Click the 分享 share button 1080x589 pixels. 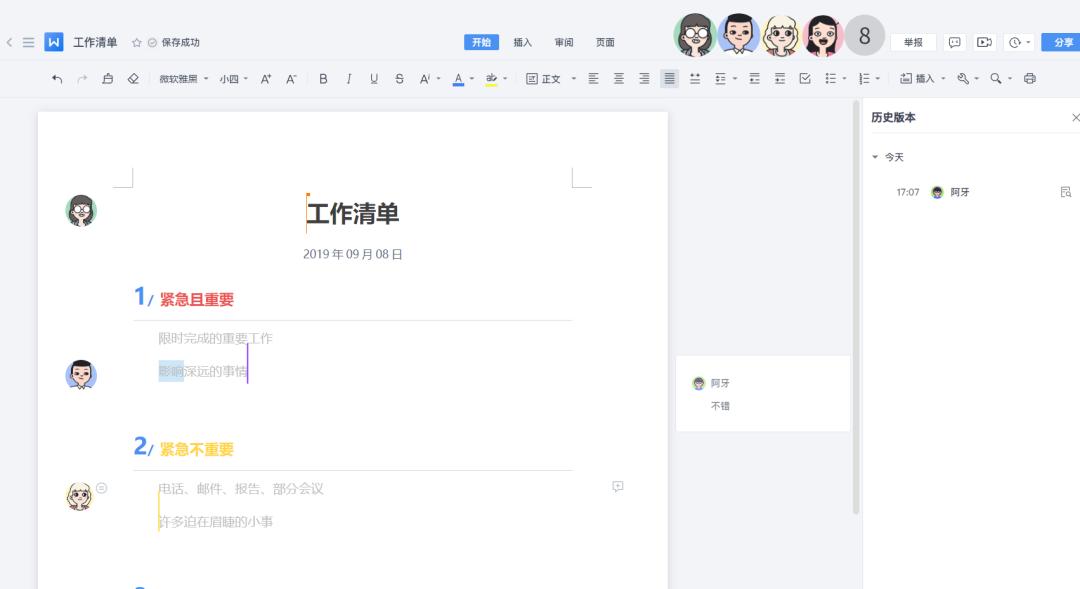coord(1062,42)
